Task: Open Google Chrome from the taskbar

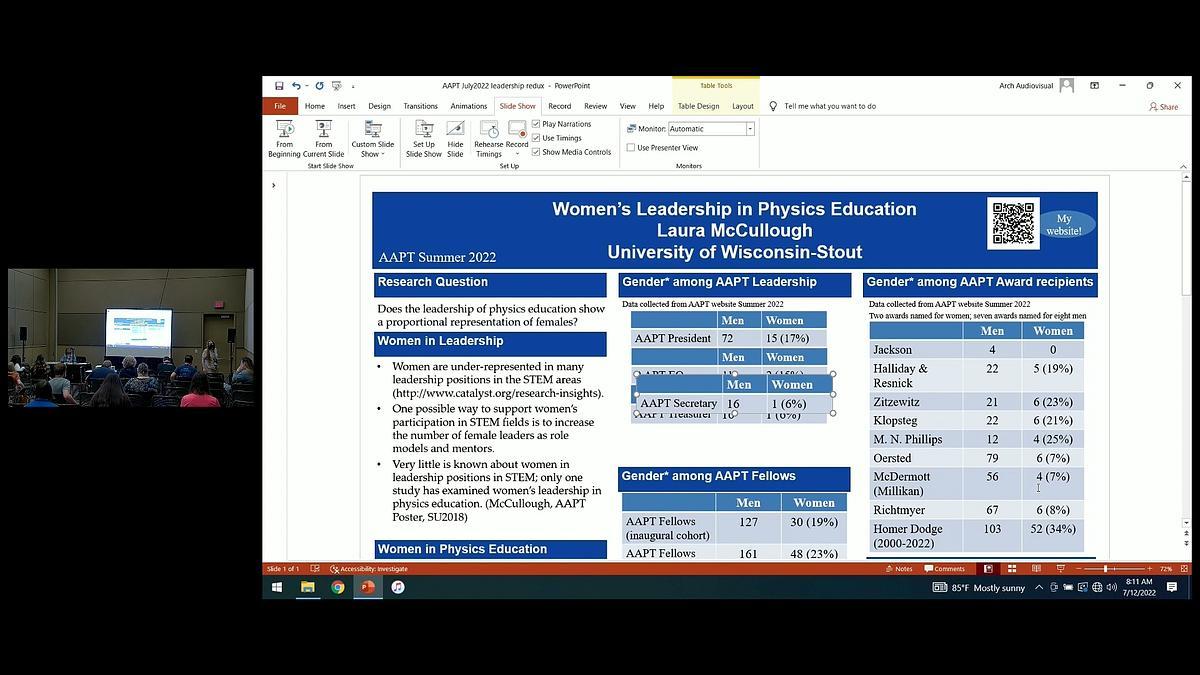Action: click(x=338, y=587)
